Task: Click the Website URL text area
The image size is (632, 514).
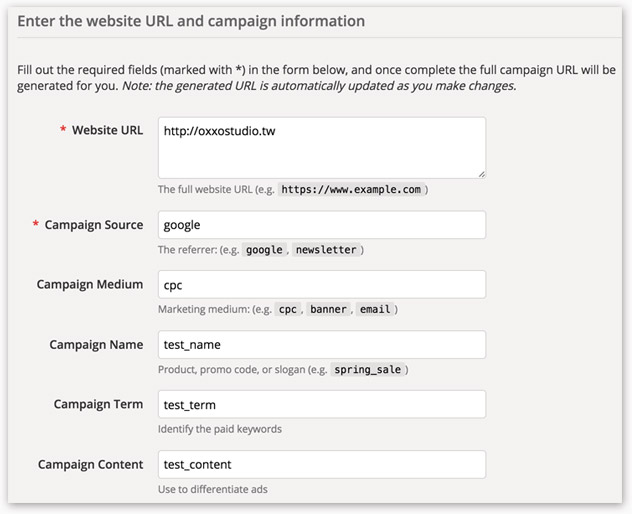Action: pyautogui.click(x=321, y=147)
